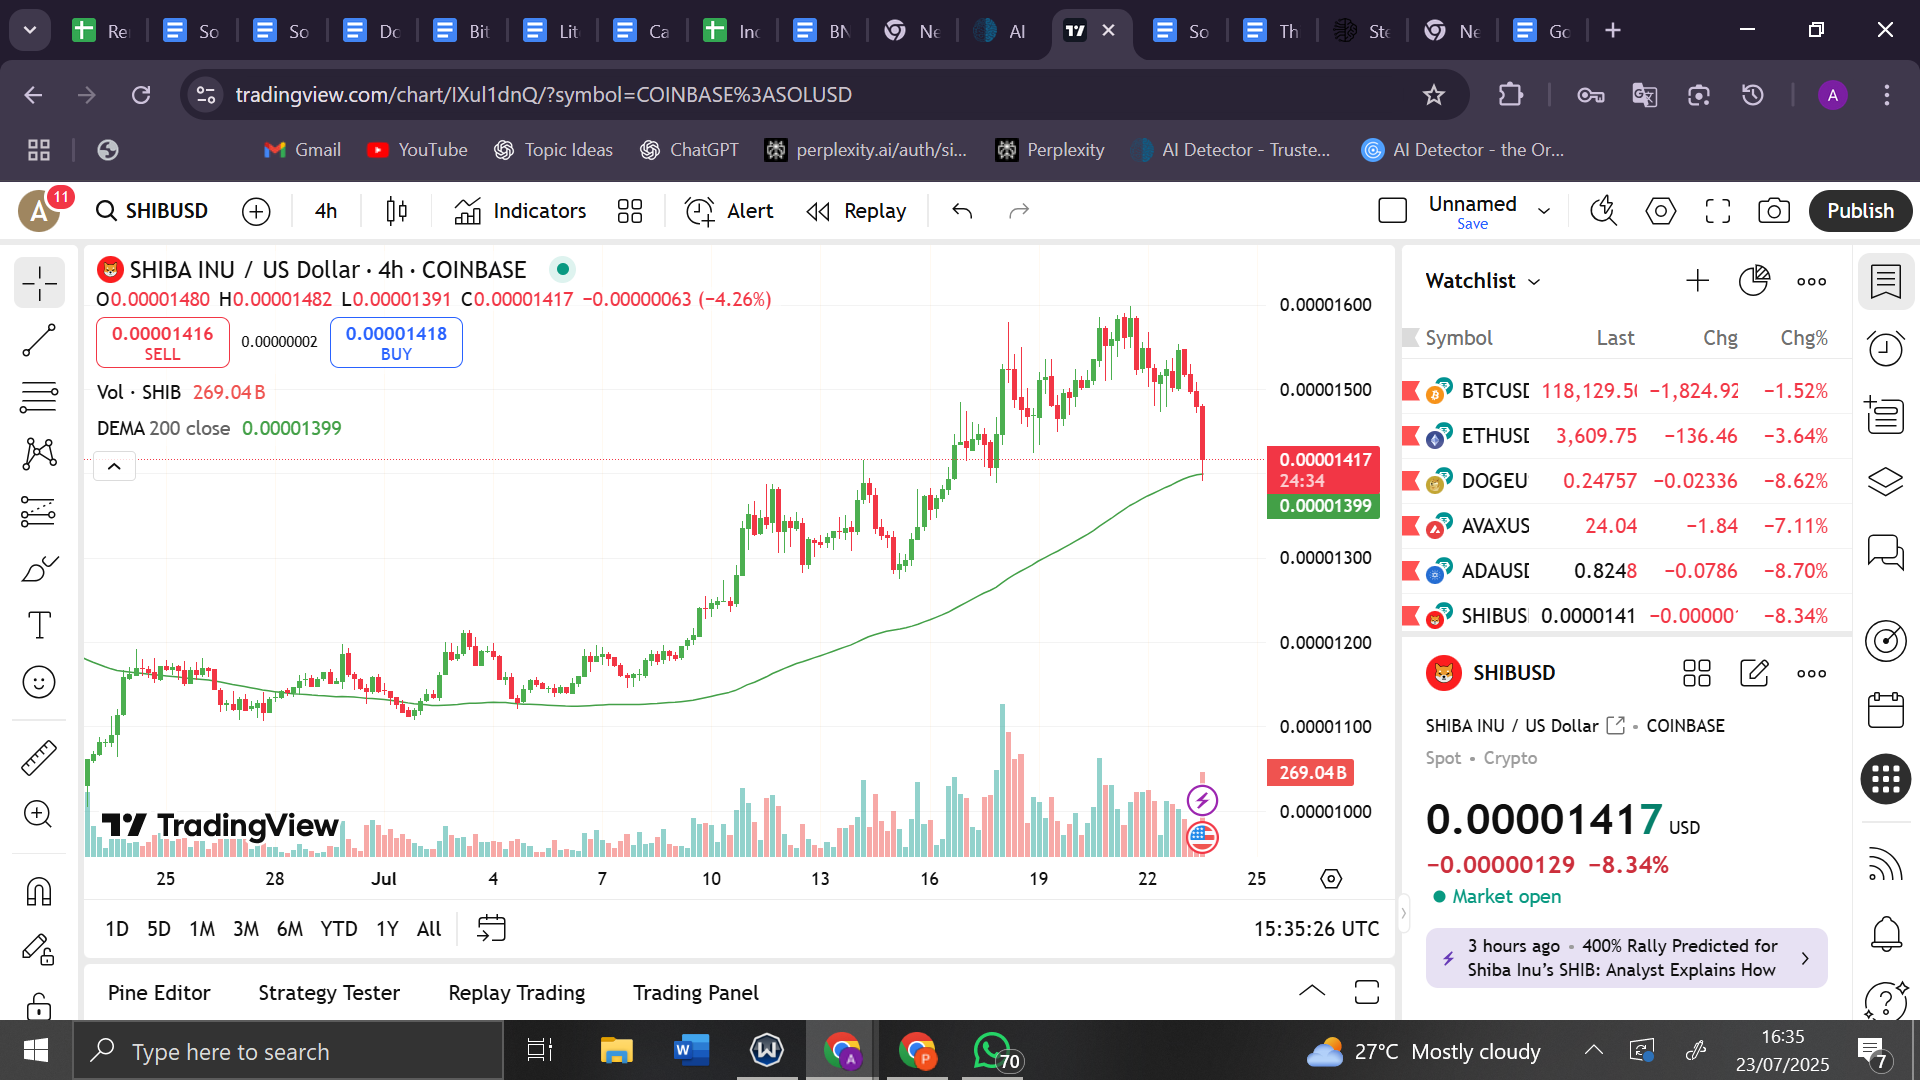
Task: Click the SELL 0.00001416 button
Action: pos(163,343)
